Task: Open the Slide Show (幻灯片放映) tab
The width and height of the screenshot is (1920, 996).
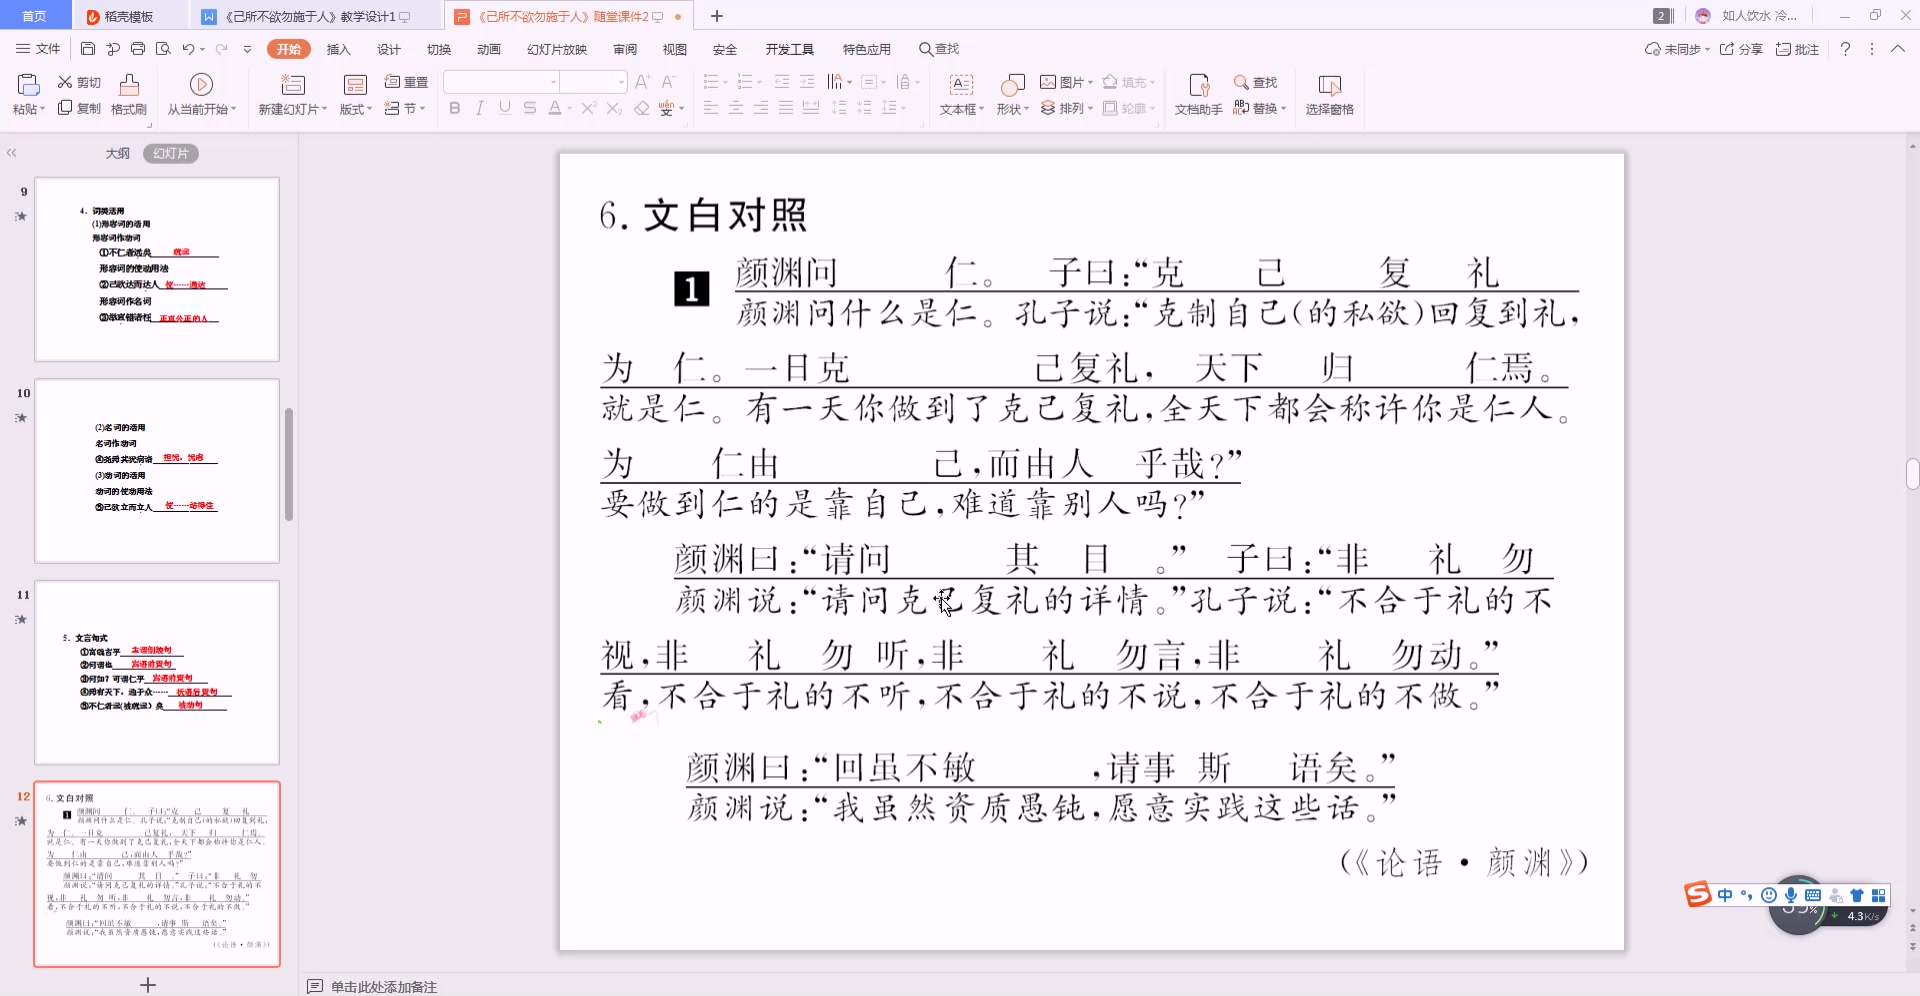Action: click(557, 49)
